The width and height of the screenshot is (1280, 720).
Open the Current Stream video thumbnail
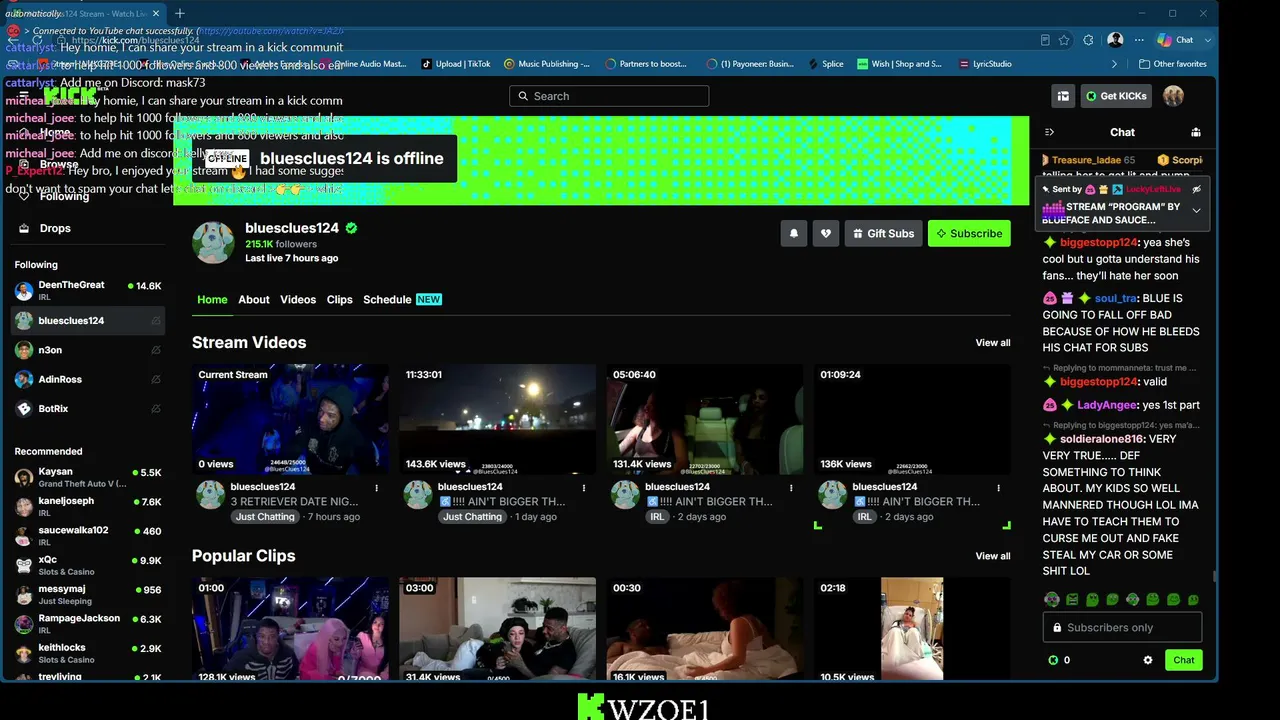point(290,419)
